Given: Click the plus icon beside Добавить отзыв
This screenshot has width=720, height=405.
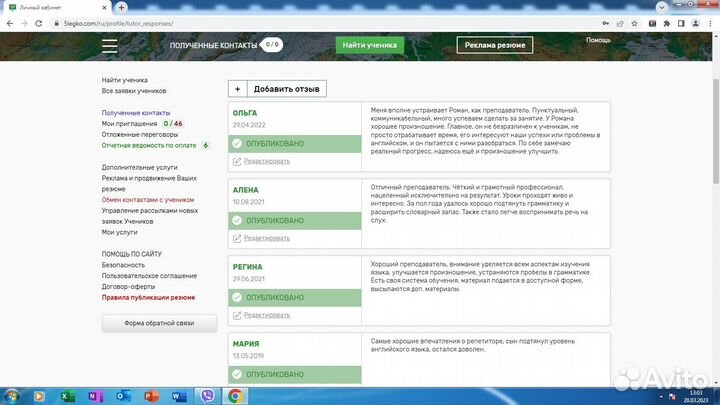Looking at the screenshot, I should (237, 89).
